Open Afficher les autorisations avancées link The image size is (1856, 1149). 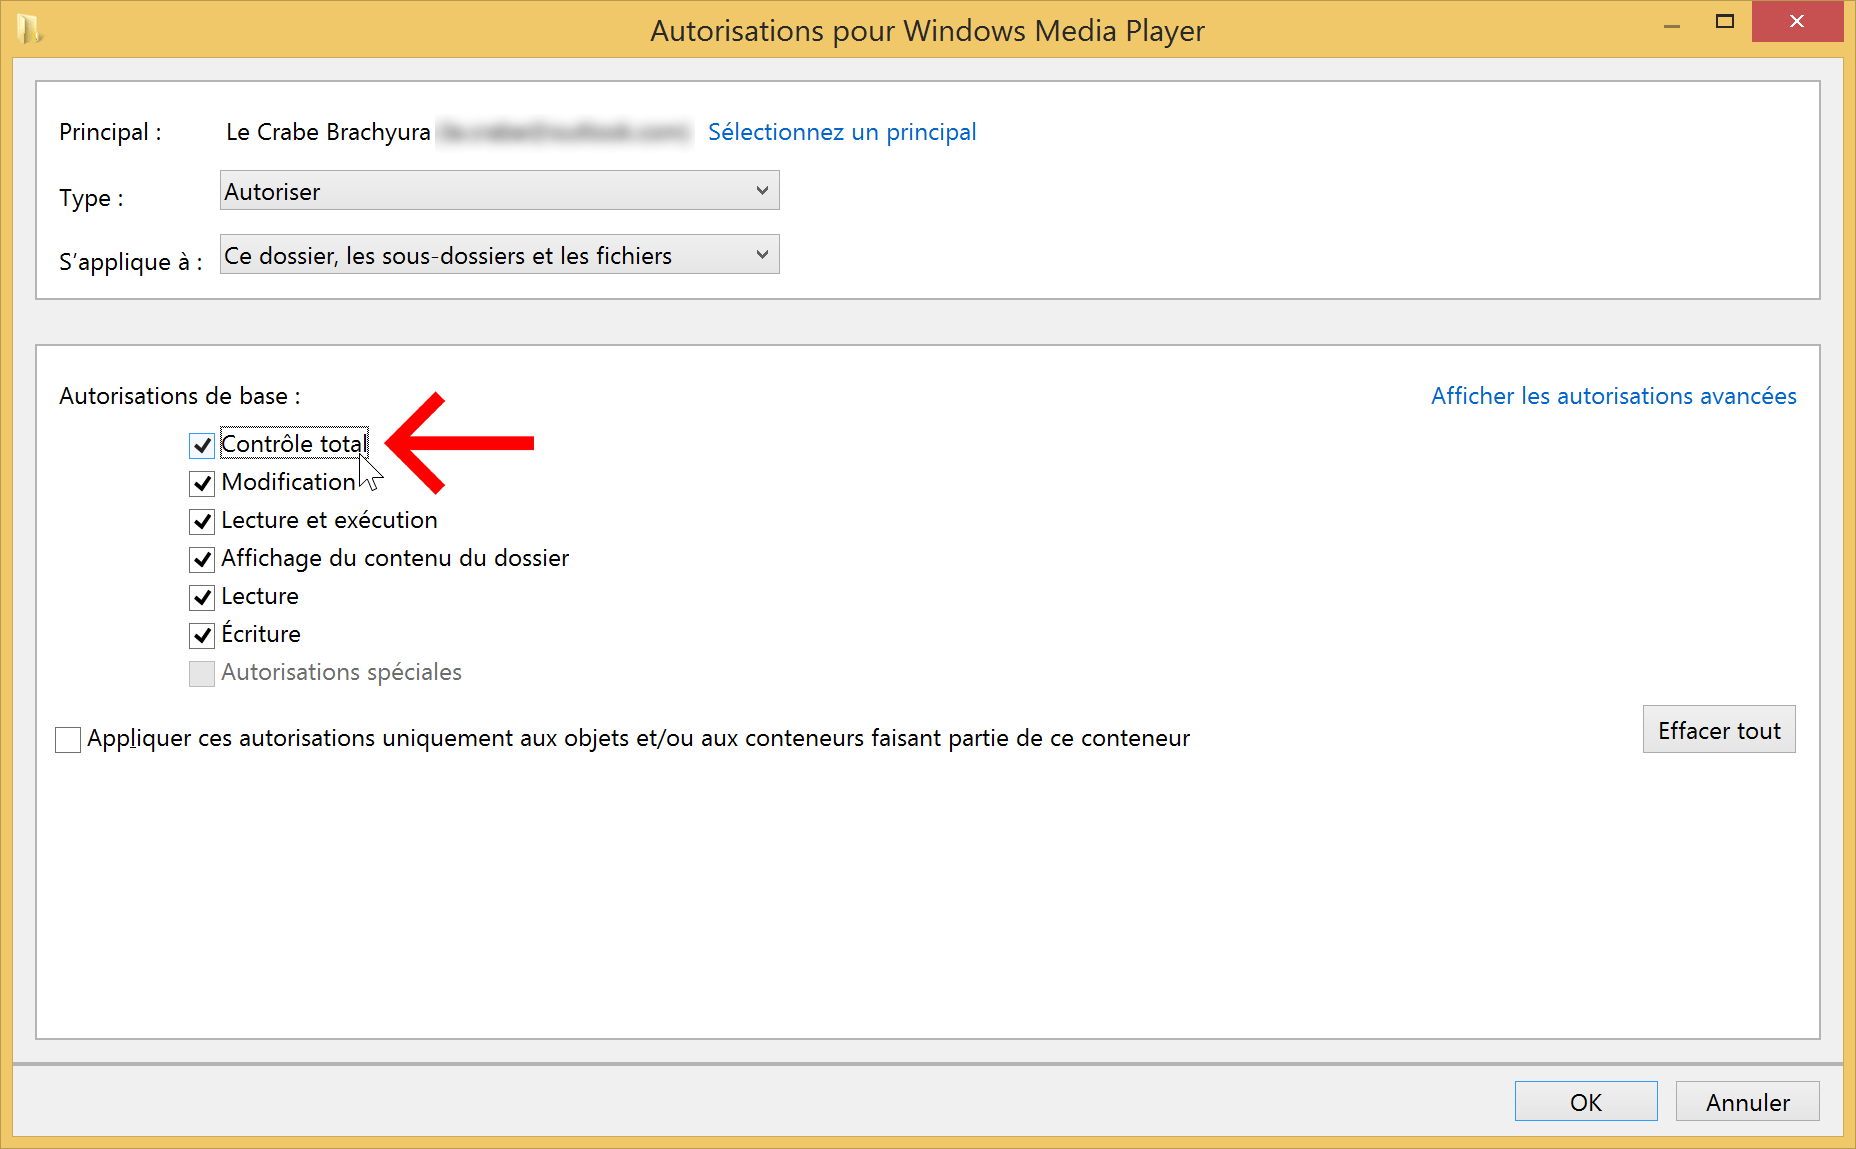pos(1613,396)
